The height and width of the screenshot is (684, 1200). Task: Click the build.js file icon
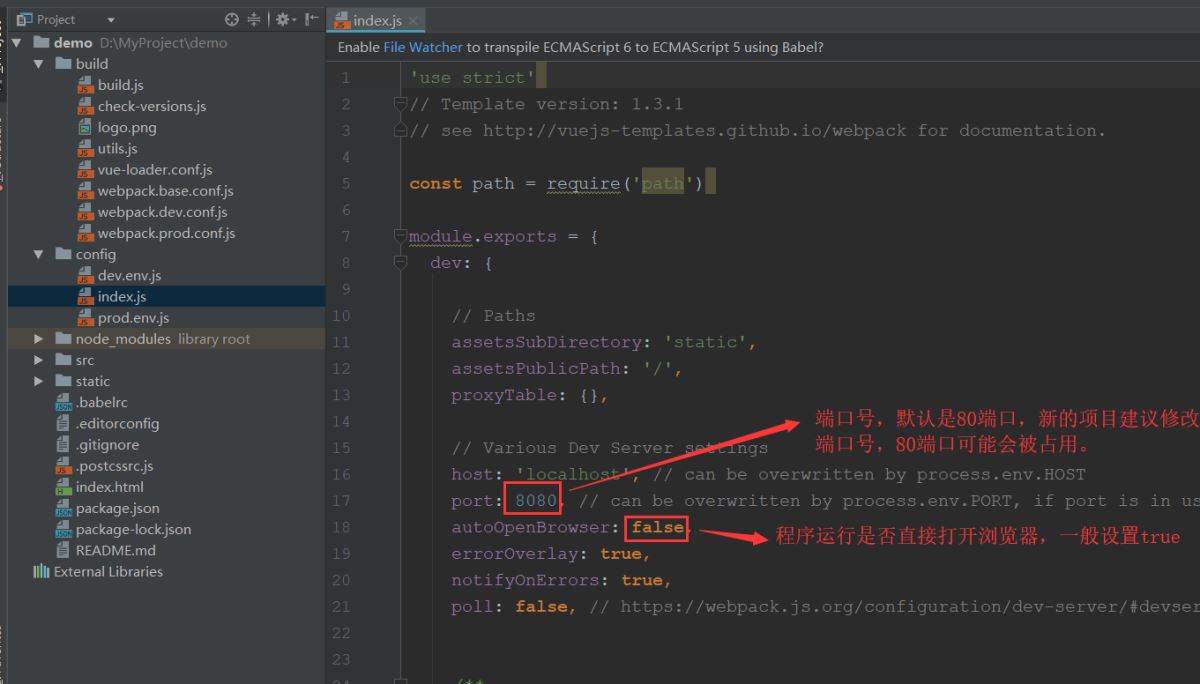click(86, 85)
